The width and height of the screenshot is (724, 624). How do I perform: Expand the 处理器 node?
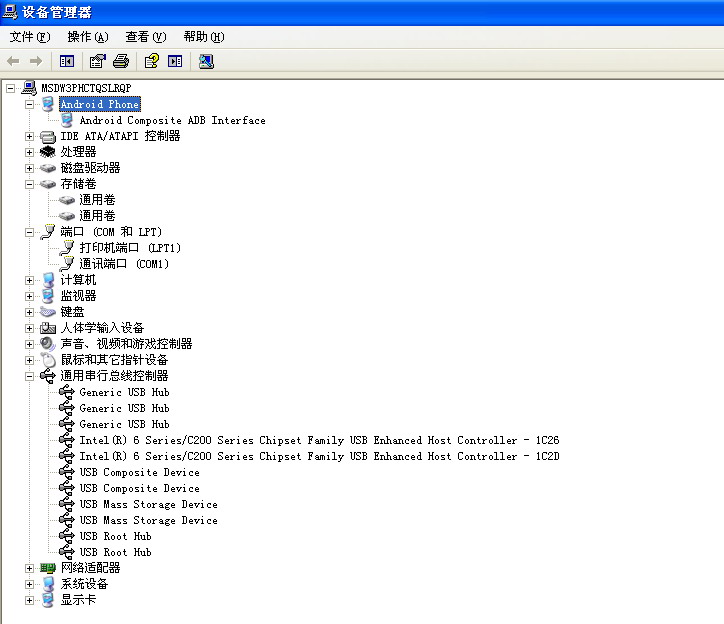point(29,152)
